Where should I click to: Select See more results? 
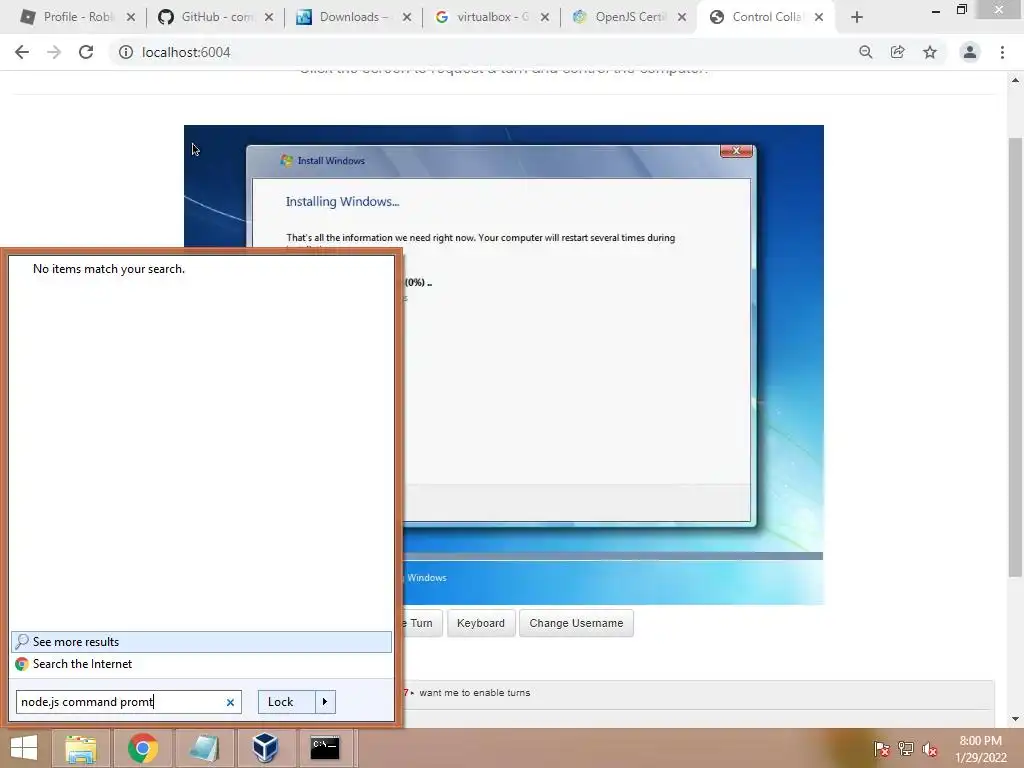tap(201, 641)
